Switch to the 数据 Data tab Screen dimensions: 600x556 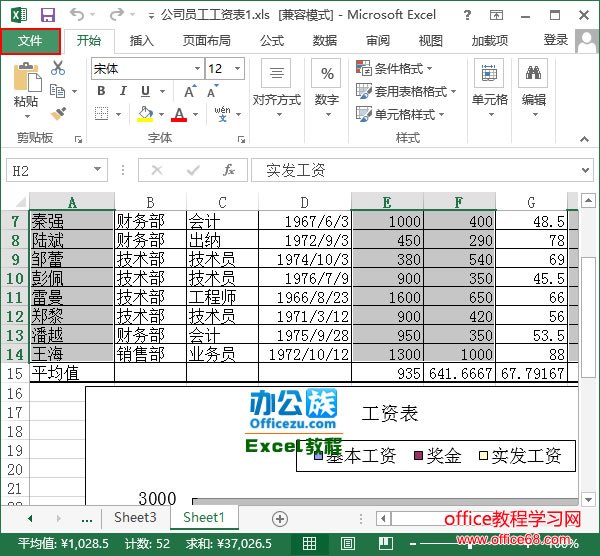point(324,40)
